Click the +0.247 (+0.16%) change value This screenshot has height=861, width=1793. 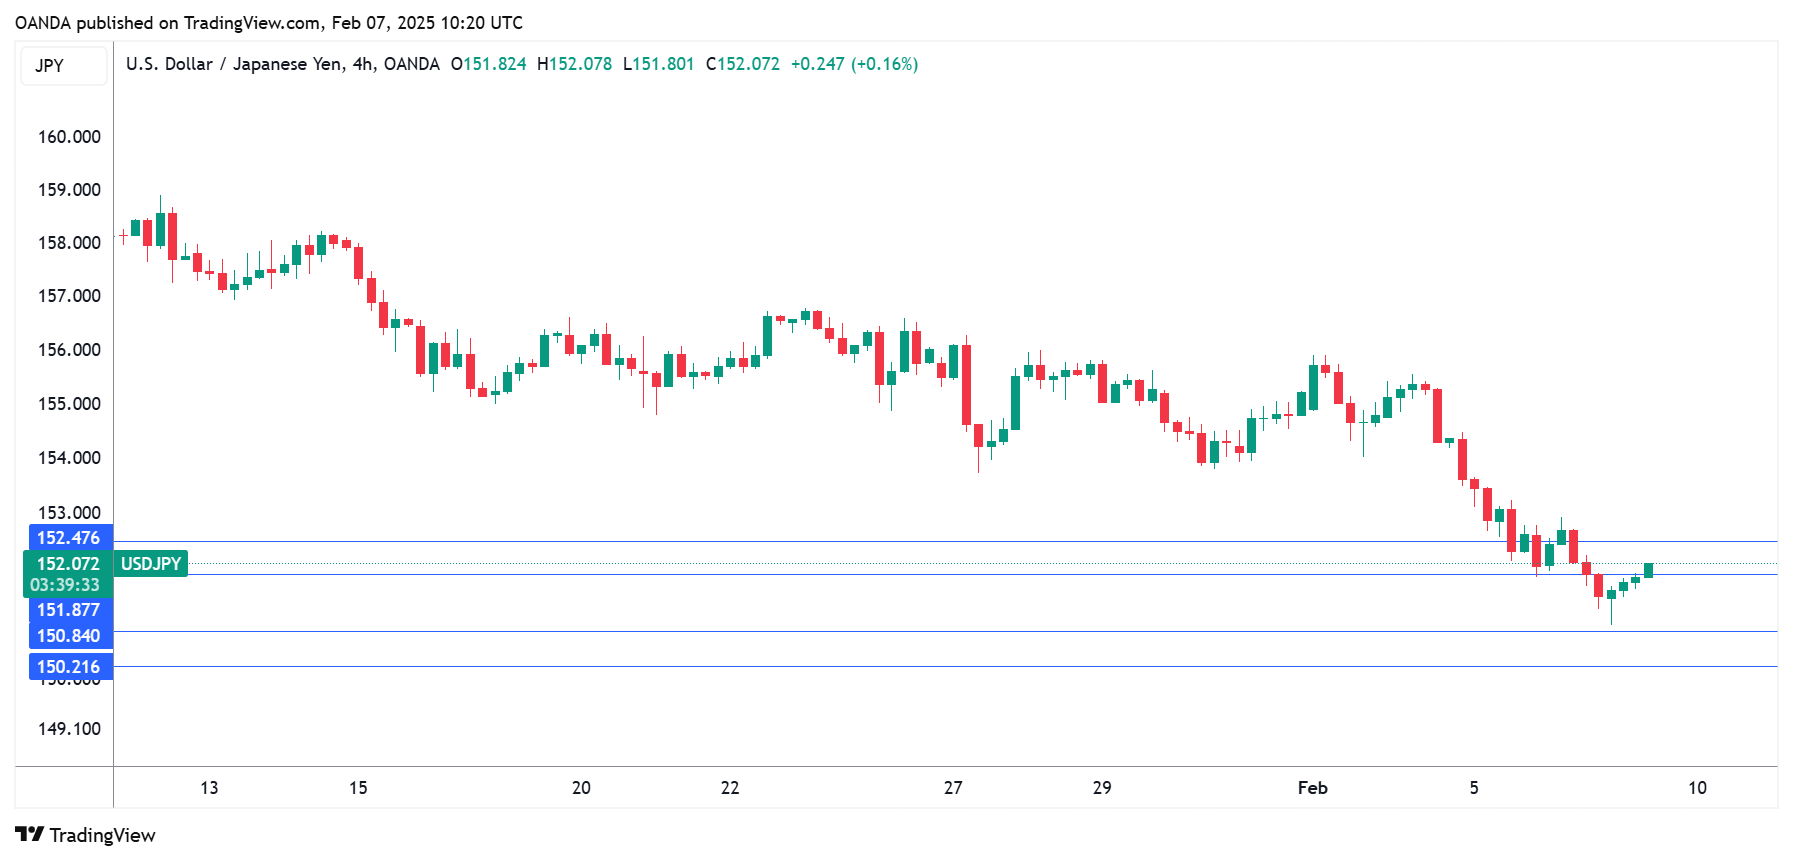tap(854, 64)
